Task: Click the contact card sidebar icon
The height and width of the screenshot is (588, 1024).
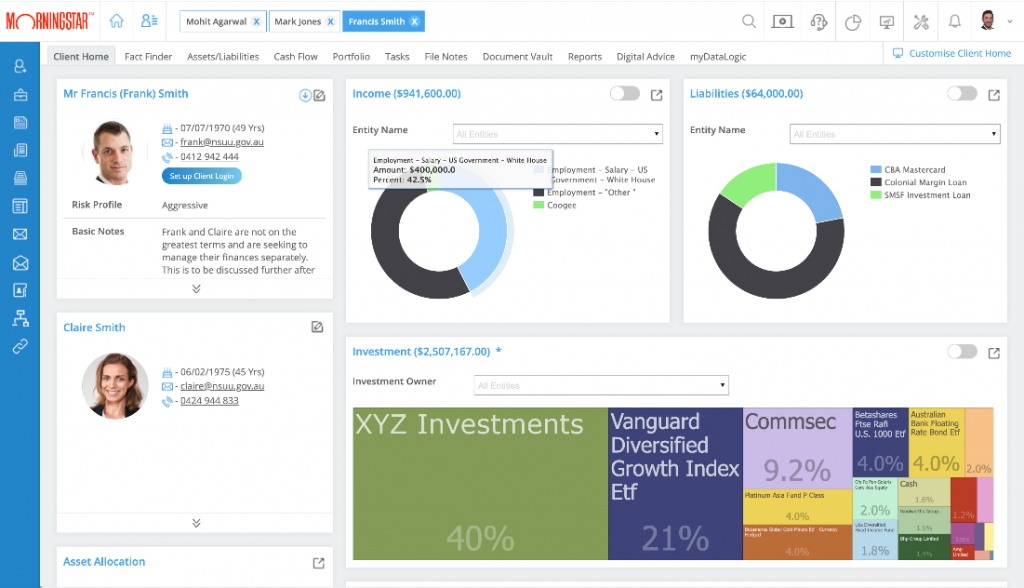Action: point(20,290)
